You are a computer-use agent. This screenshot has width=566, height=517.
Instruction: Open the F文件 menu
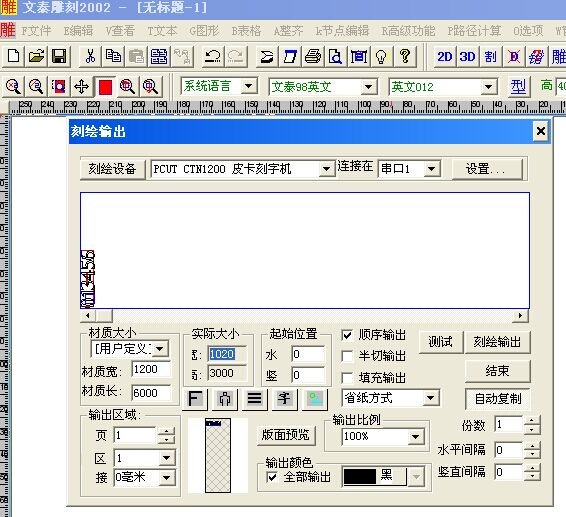[36, 31]
